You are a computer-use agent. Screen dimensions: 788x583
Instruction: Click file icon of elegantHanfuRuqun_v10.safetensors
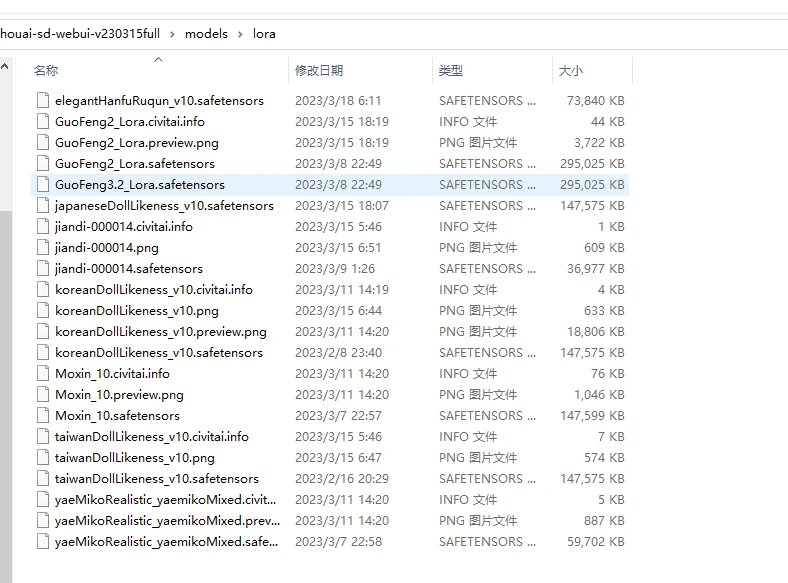pyautogui.click(x=43, y=101)
